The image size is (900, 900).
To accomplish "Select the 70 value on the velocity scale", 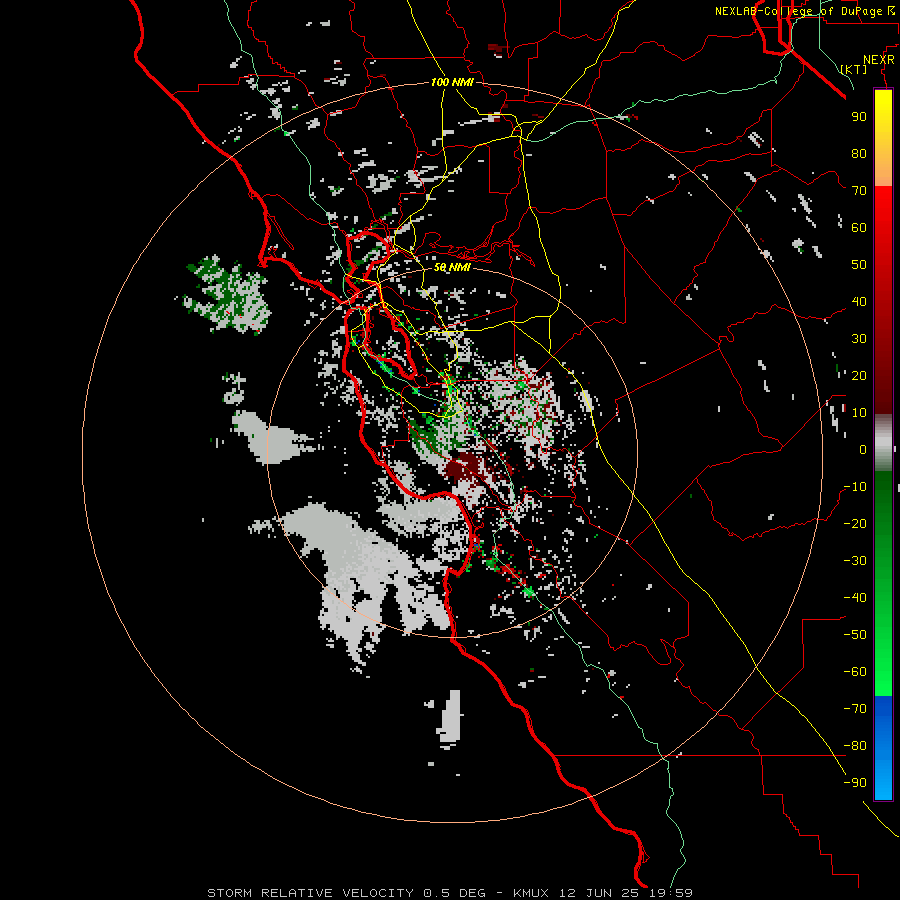I will point(859,191).
